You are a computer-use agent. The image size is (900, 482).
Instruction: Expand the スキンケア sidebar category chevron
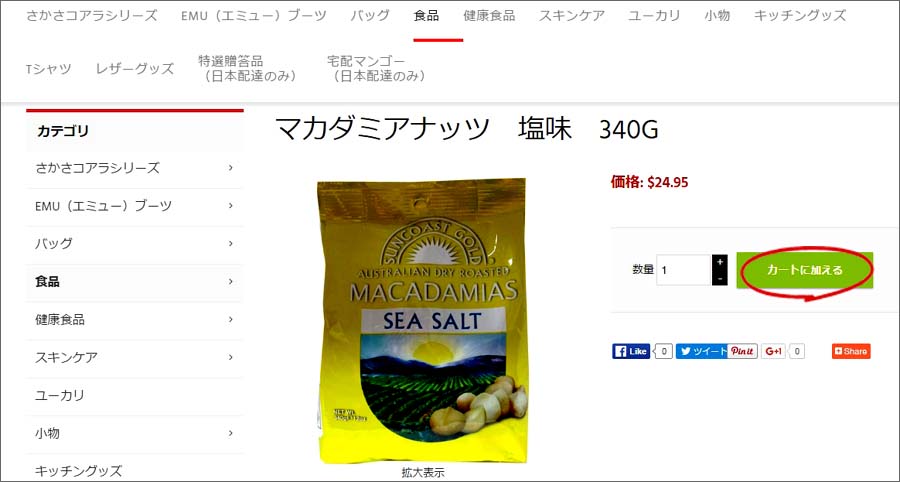pyautogui.click(x=231, y=357)
